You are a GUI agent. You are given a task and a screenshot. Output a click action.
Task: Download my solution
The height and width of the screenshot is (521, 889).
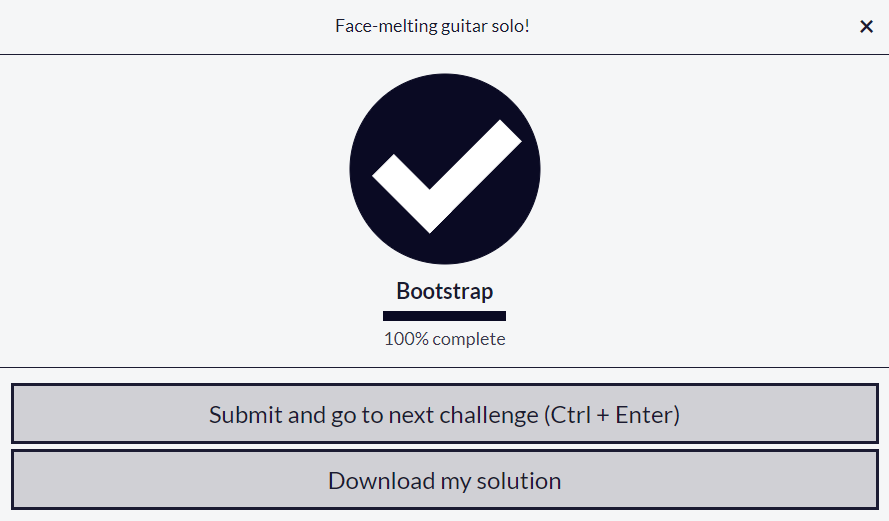[x=444, y=480]
